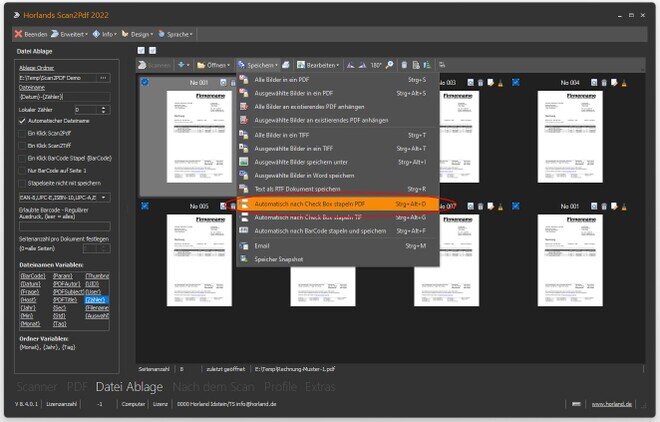
Task: Click the '...' browse button for Ablage Ordner
Action: 103,78
